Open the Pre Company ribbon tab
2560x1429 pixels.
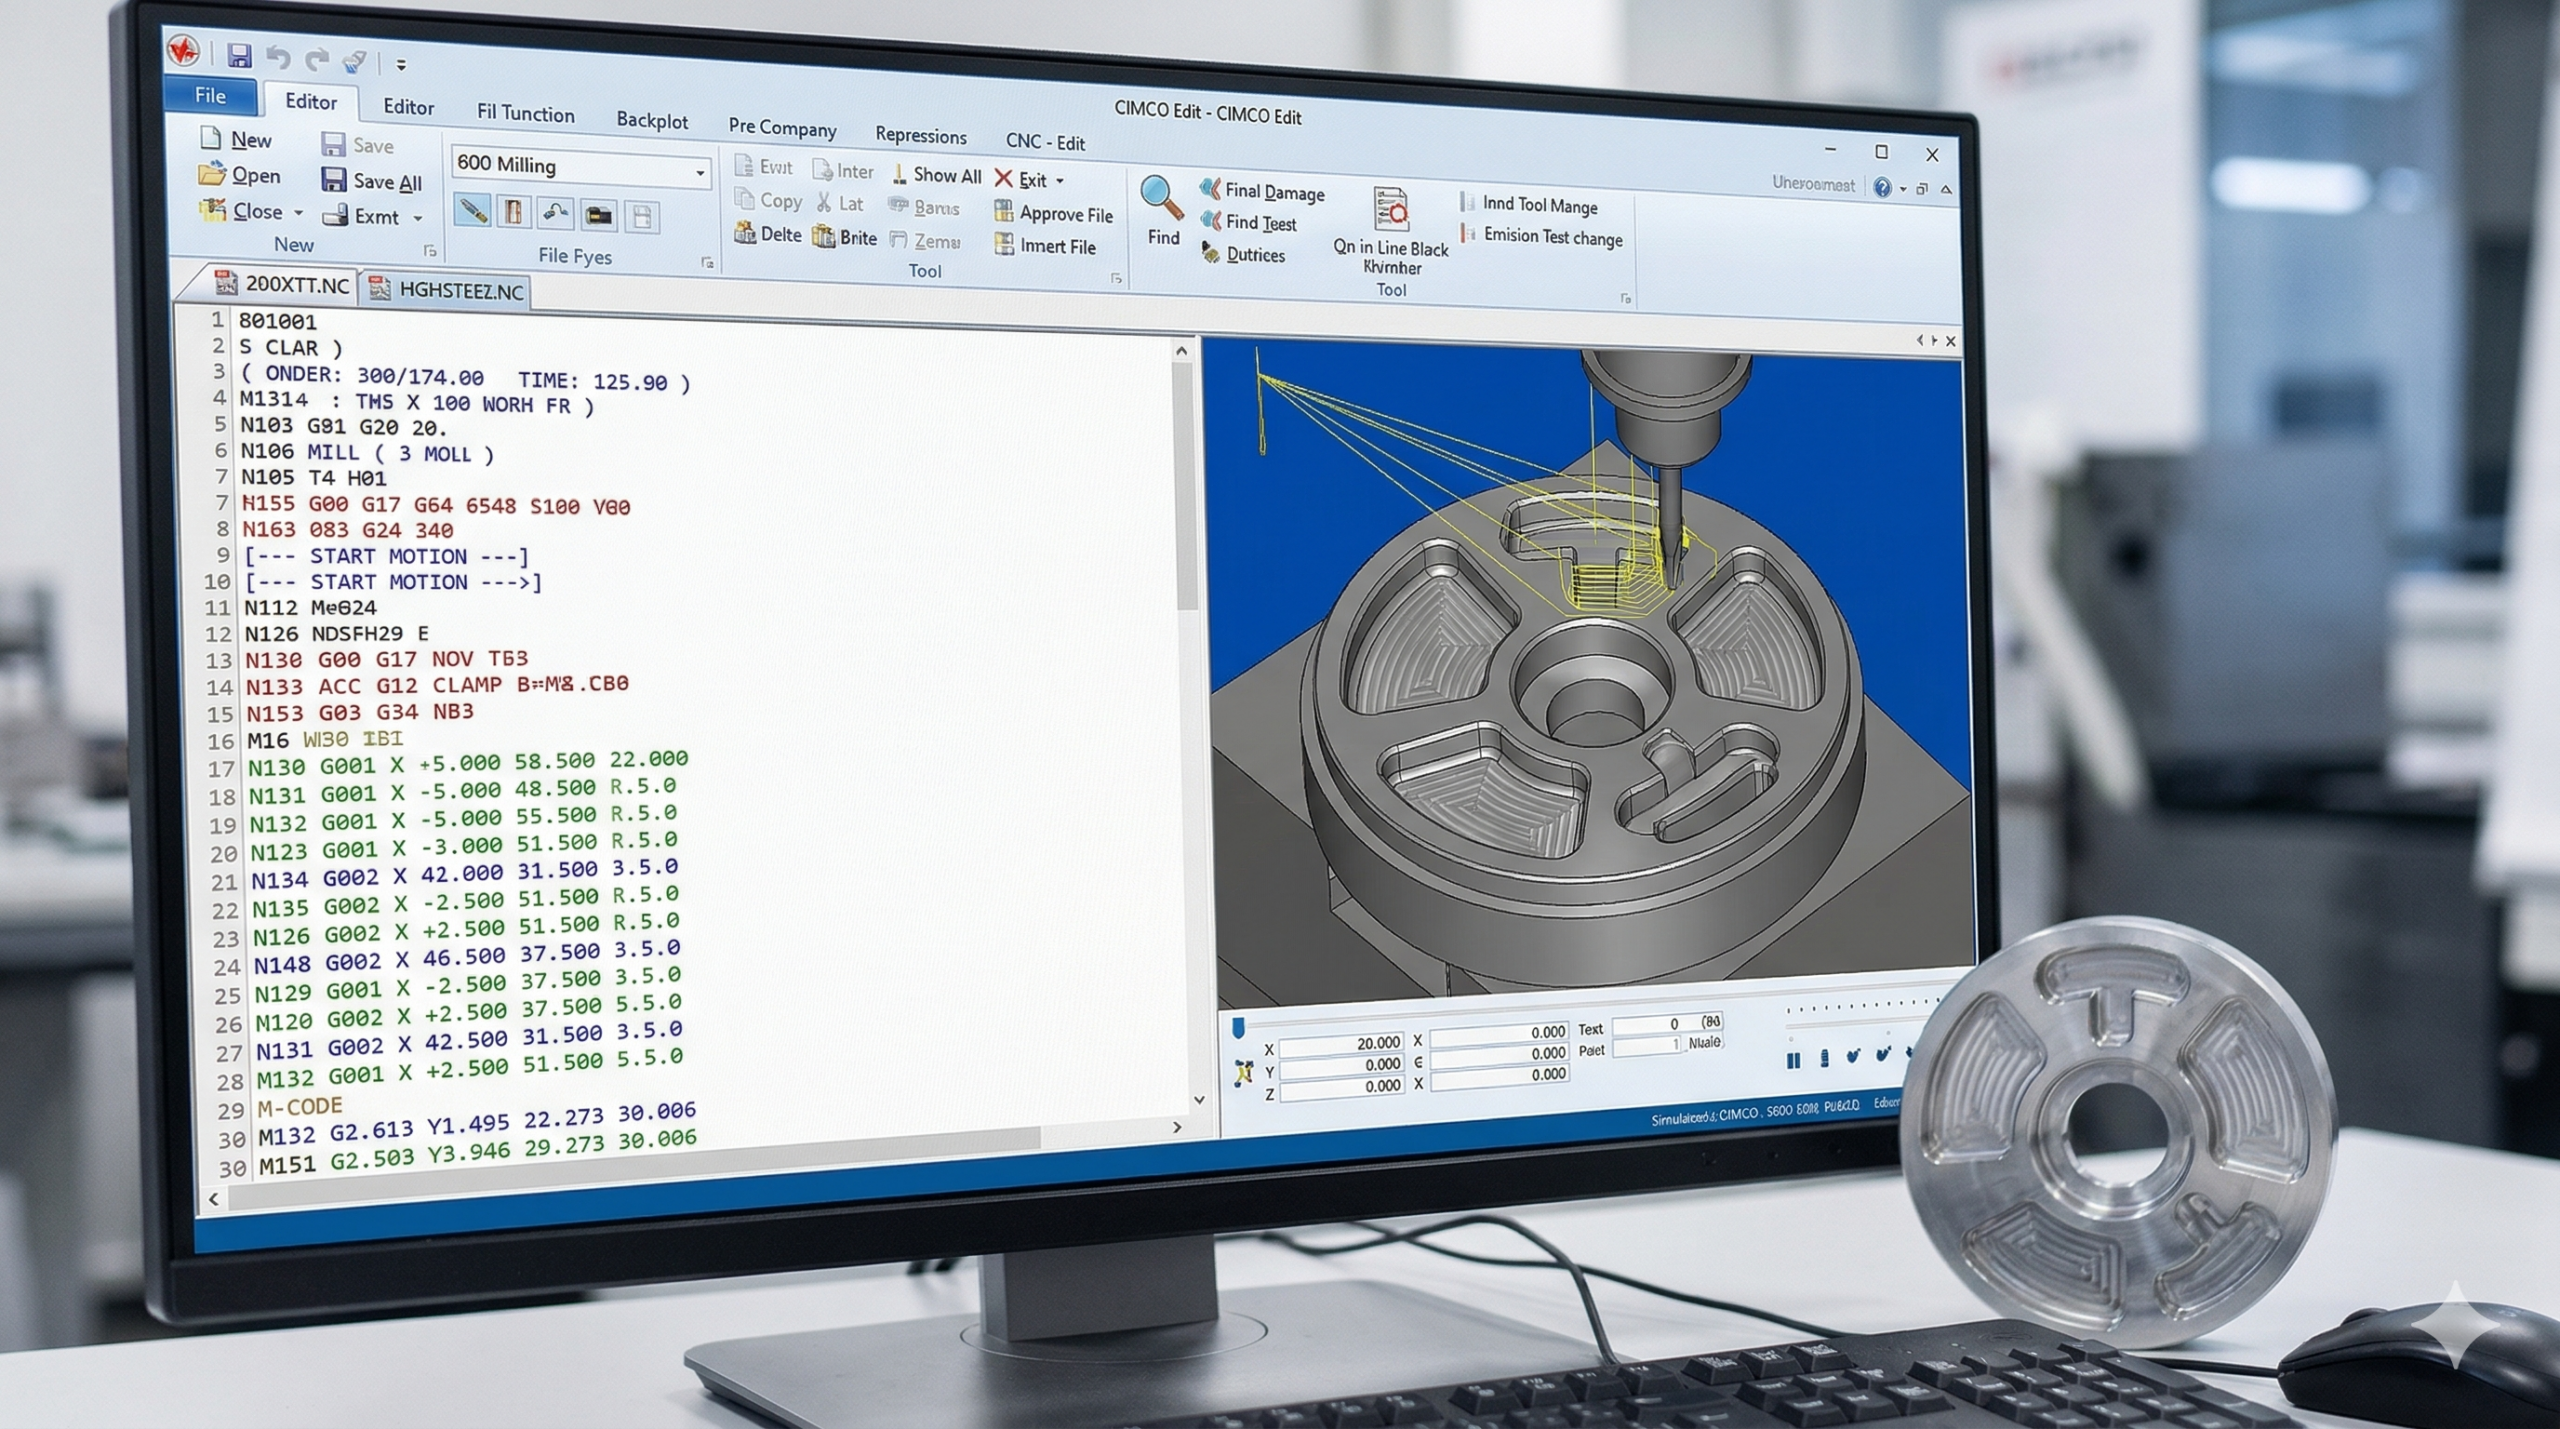pyautogui.click(x=782, y=127)
